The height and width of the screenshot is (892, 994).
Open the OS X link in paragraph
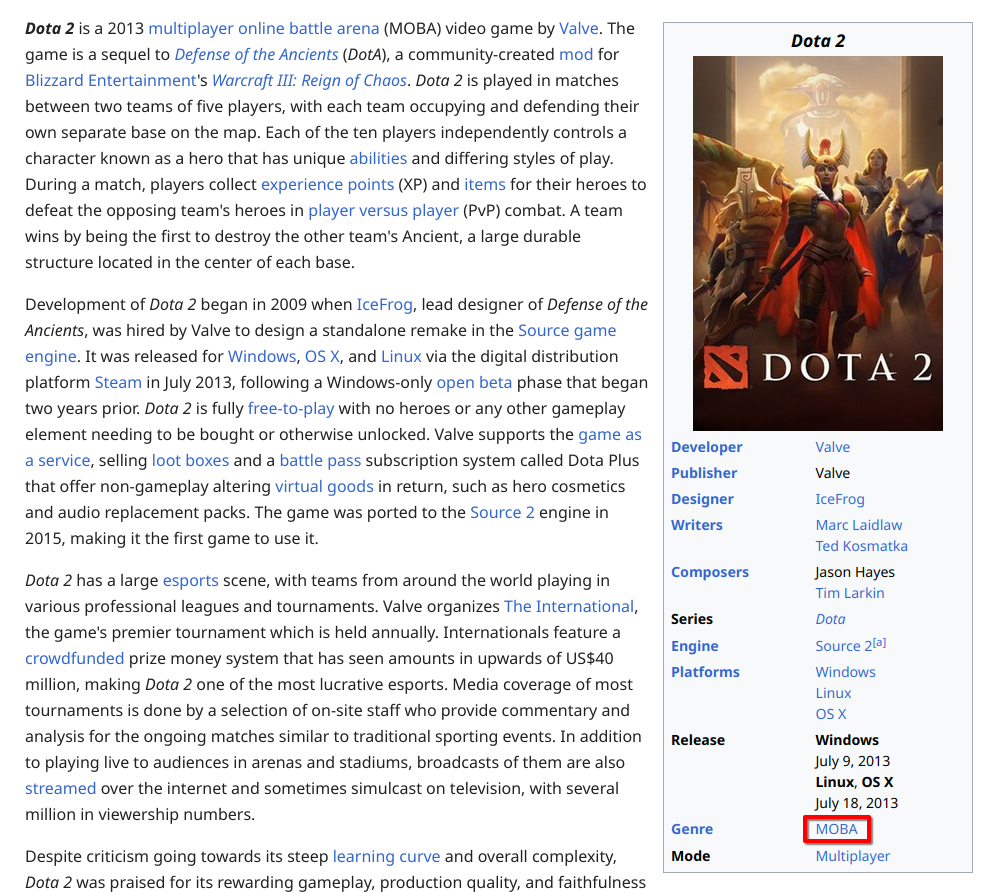click(322, 356)
